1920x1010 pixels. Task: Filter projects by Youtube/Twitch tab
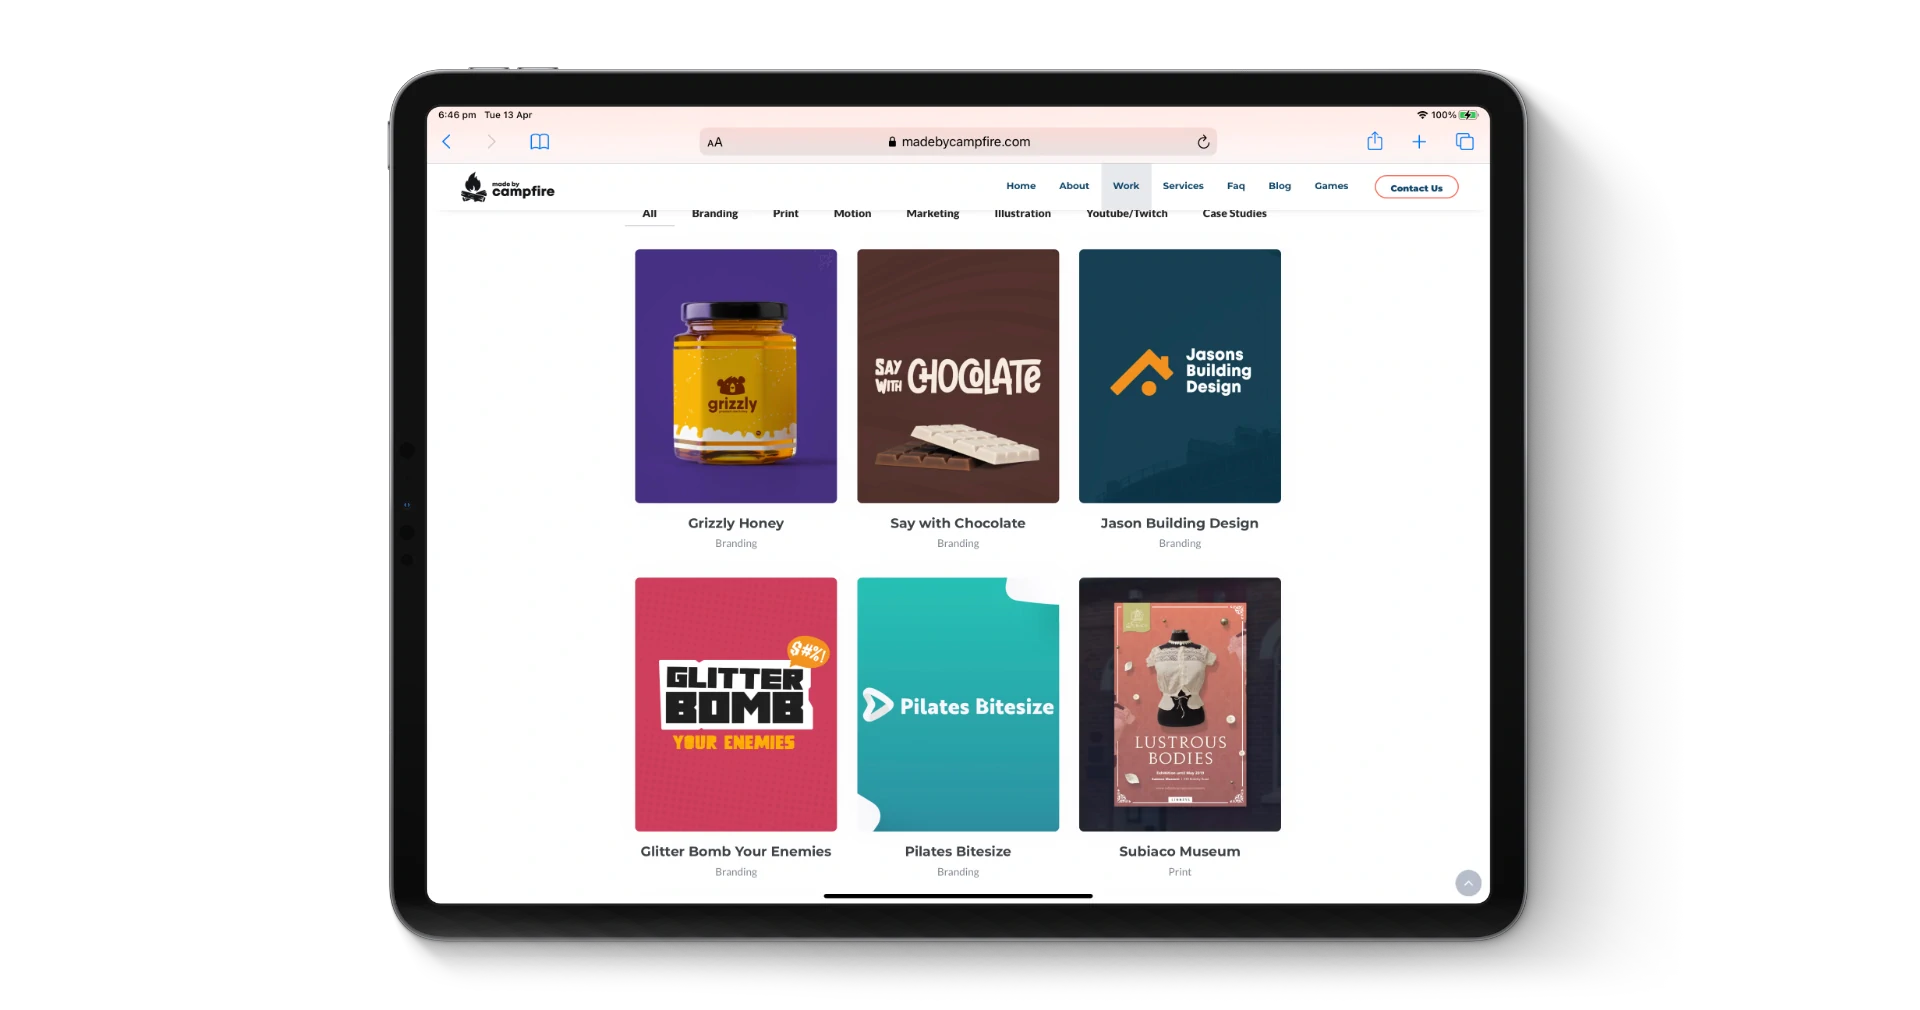tap(1127, 214)
